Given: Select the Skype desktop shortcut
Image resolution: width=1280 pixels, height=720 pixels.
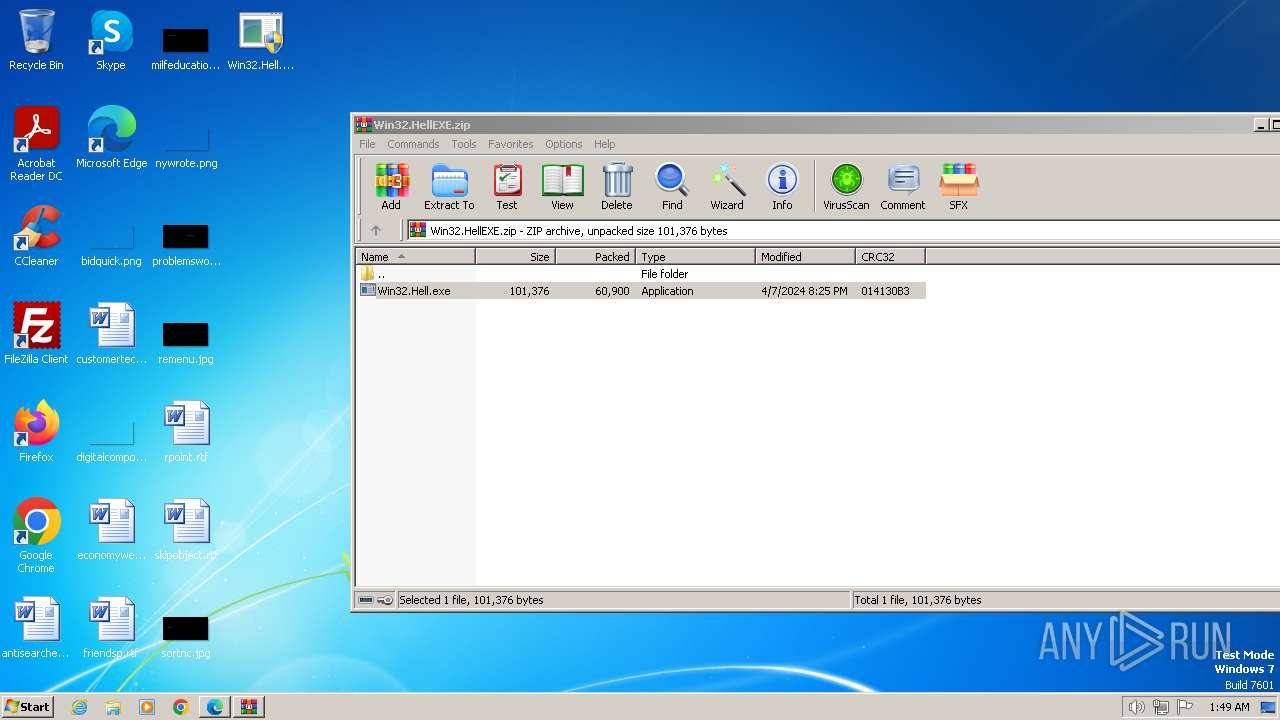Looking at the screenshot, I should [111, 41].
